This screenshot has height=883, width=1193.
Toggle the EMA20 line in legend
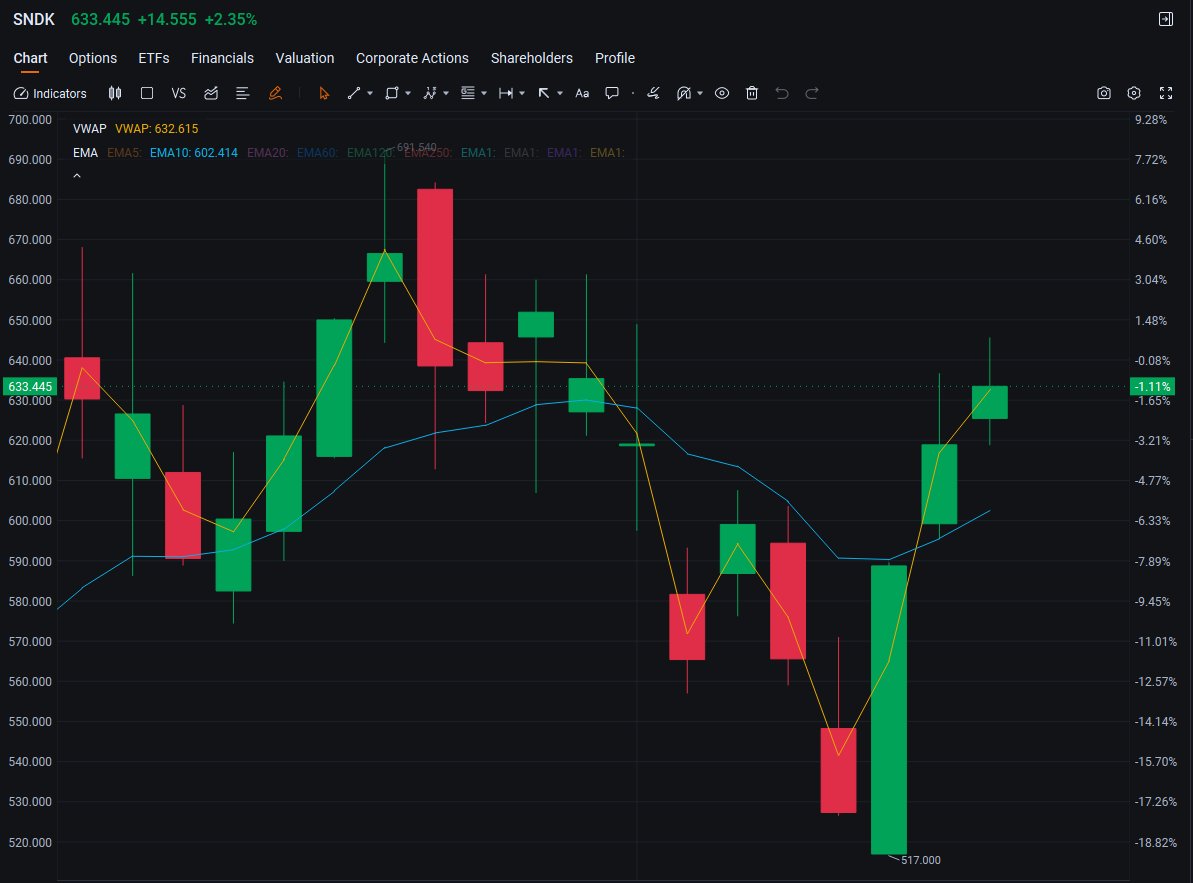[268, 153]
